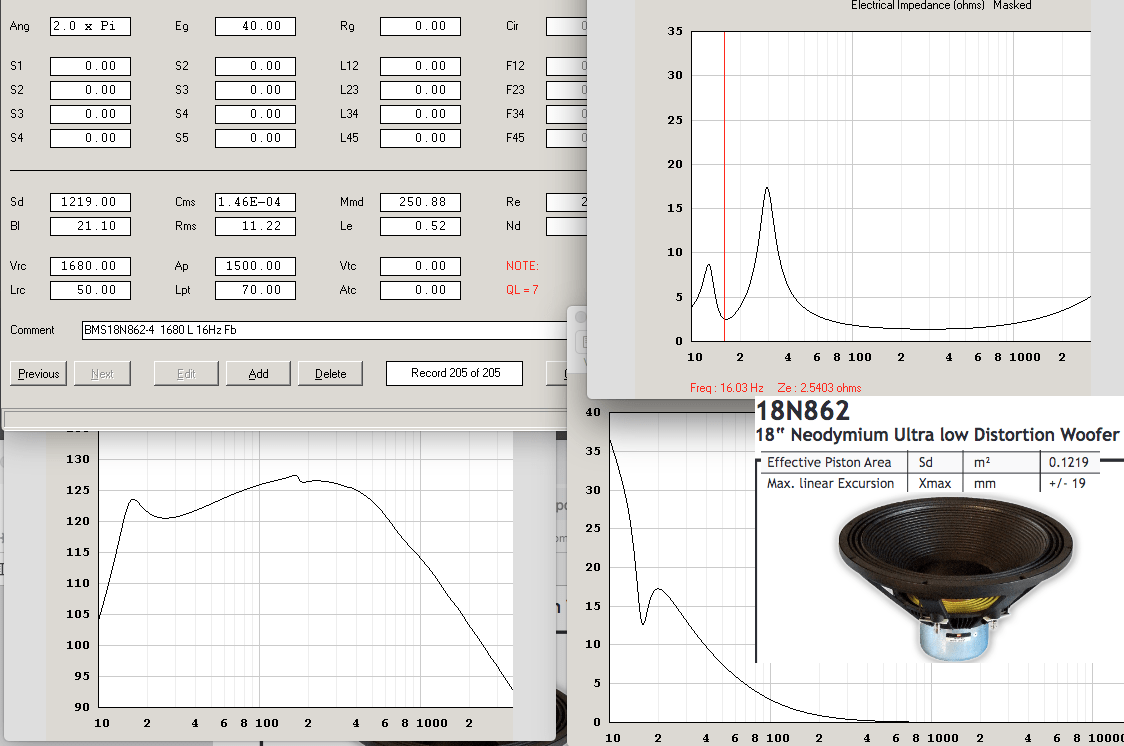The height and width of the screenshot is (746, 1124).
Task: Click the Effective Piston Area row label
Action: [829, 463]
